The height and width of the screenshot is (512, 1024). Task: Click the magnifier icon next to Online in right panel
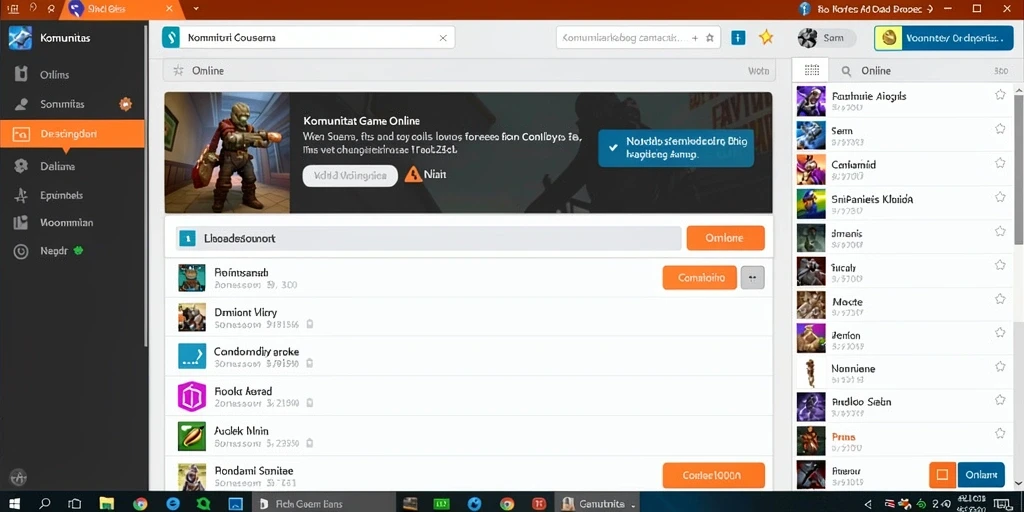pyautogui.click(x=846, y=71)
